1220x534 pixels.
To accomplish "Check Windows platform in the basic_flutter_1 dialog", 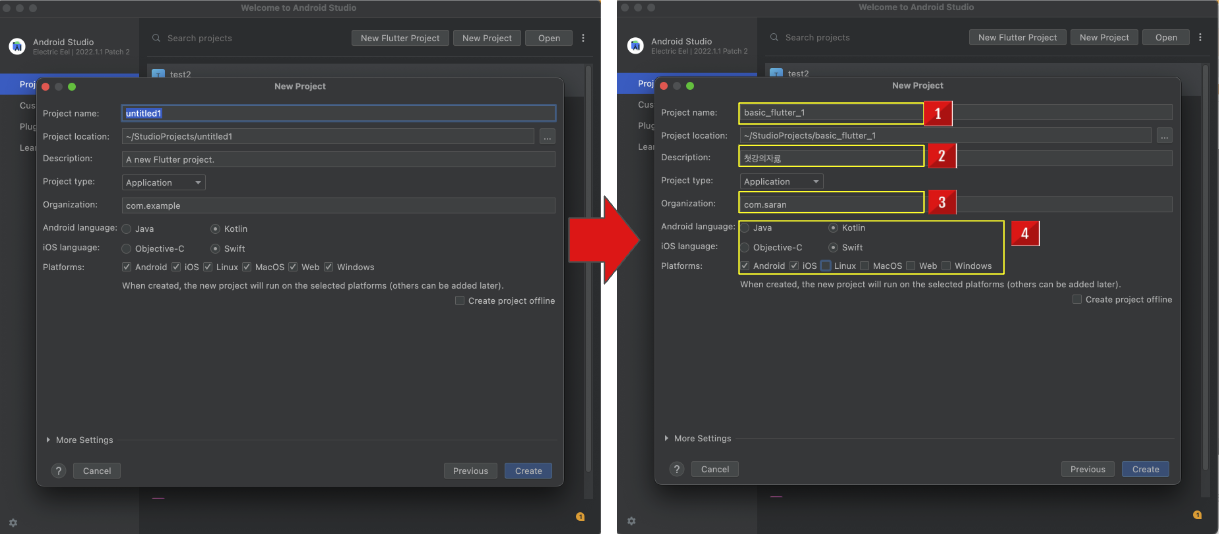I will point(946,266).
